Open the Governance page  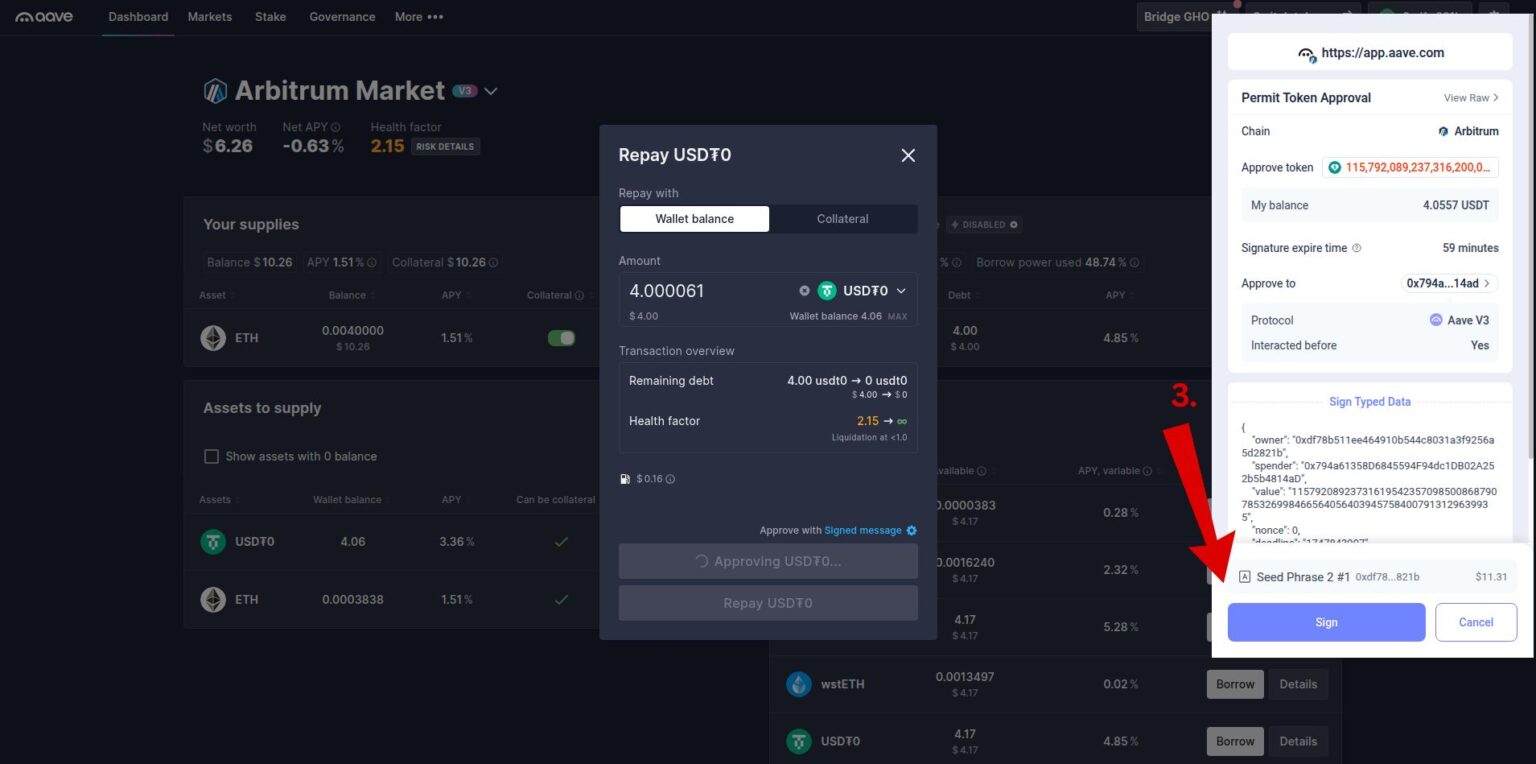342,17
